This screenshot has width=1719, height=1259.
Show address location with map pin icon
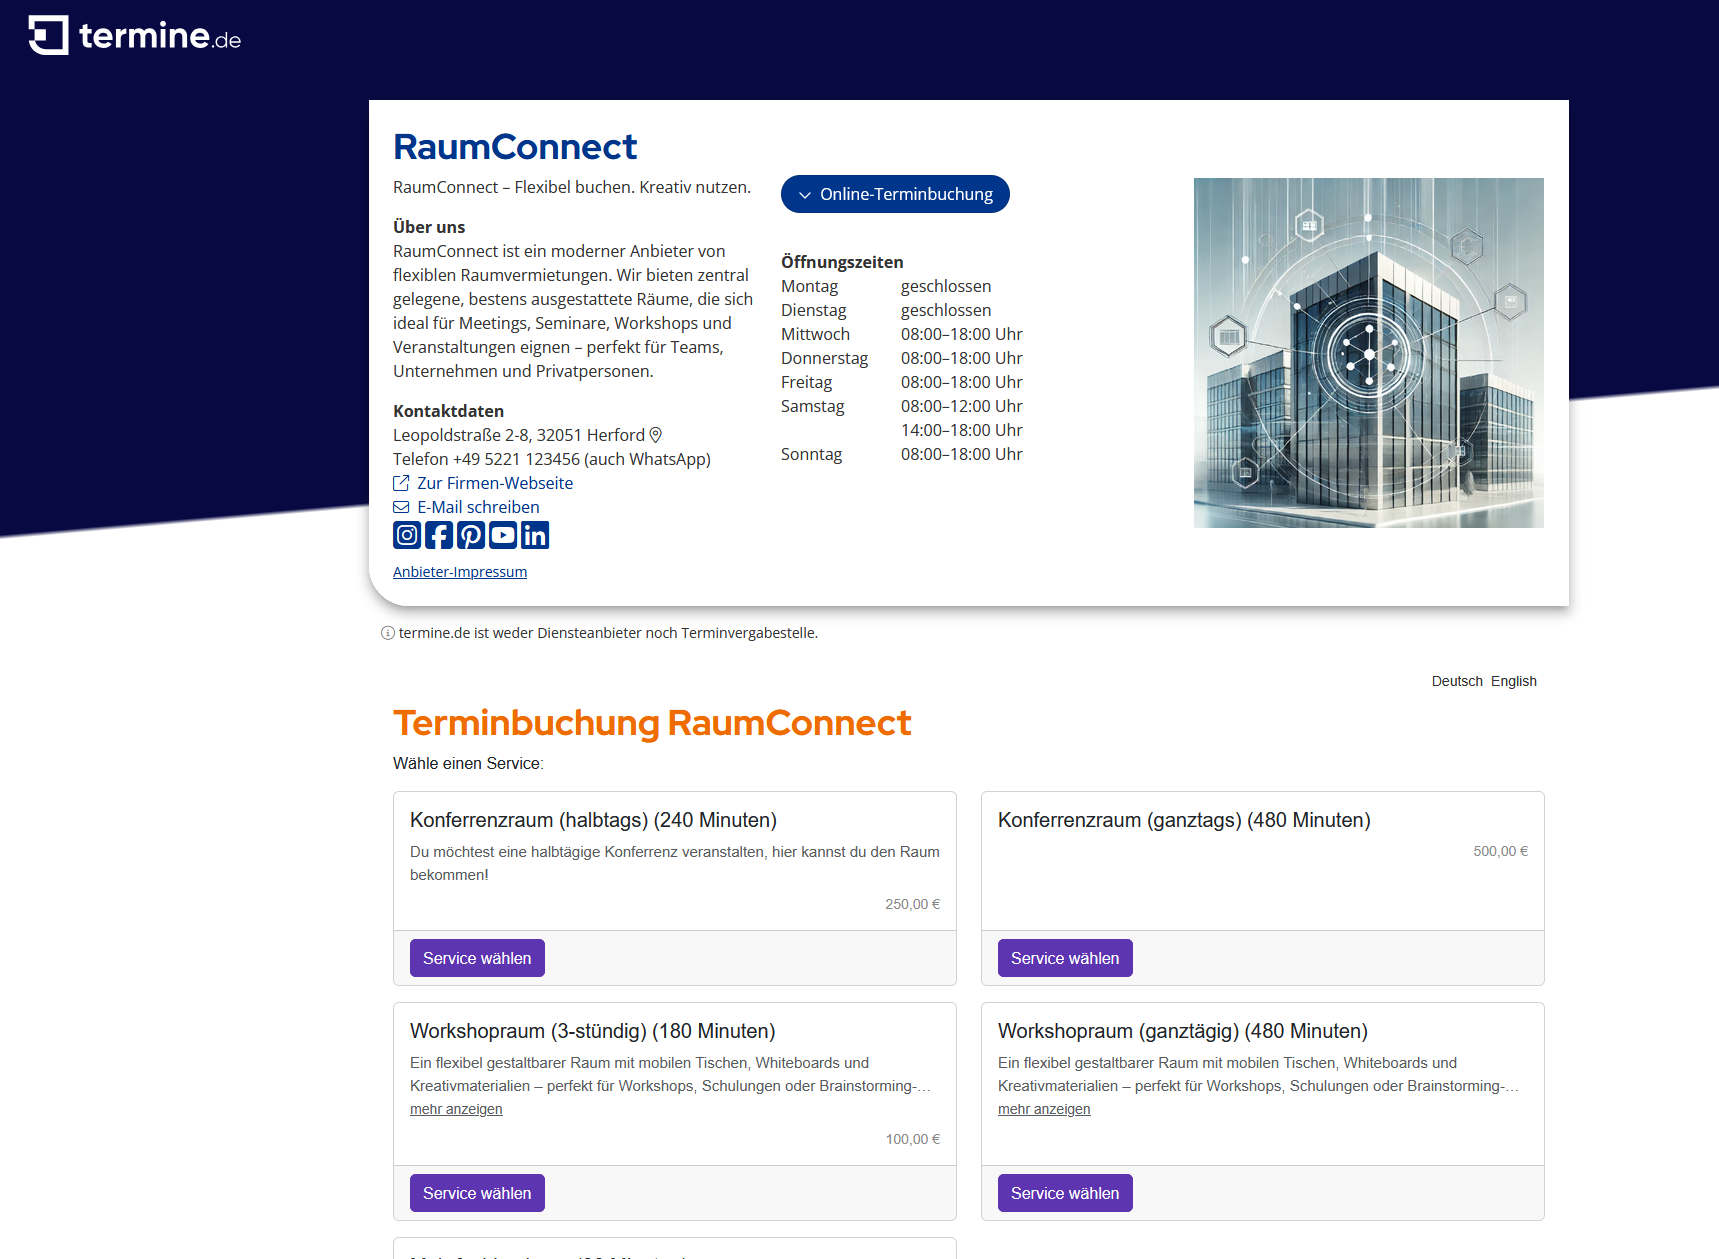[656, 435]
